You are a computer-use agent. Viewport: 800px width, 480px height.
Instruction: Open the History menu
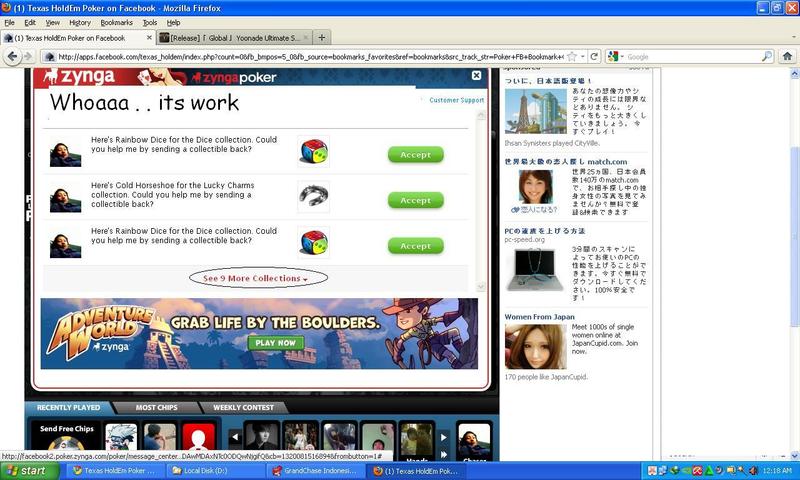tap(80, 22)
